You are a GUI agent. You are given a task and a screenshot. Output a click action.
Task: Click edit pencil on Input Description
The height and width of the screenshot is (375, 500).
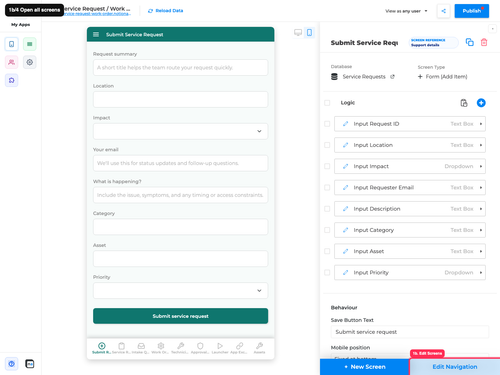[x=346, y=209]
